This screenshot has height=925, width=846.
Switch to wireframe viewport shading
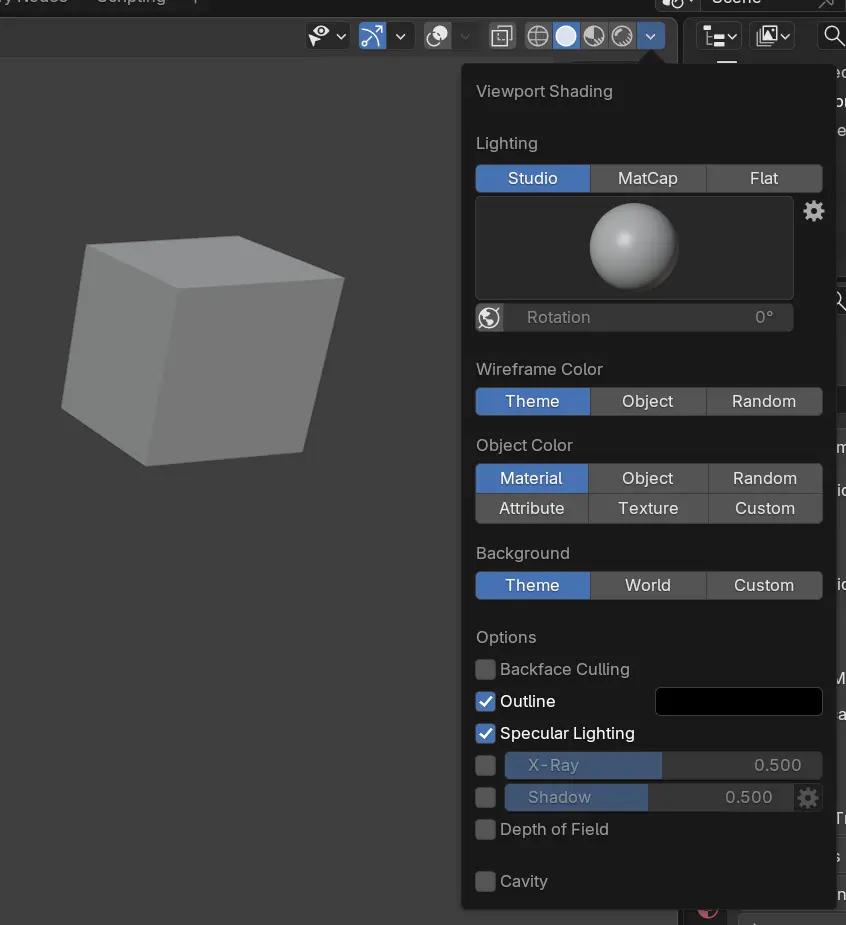pyautogui.click(x=538, y=37)
